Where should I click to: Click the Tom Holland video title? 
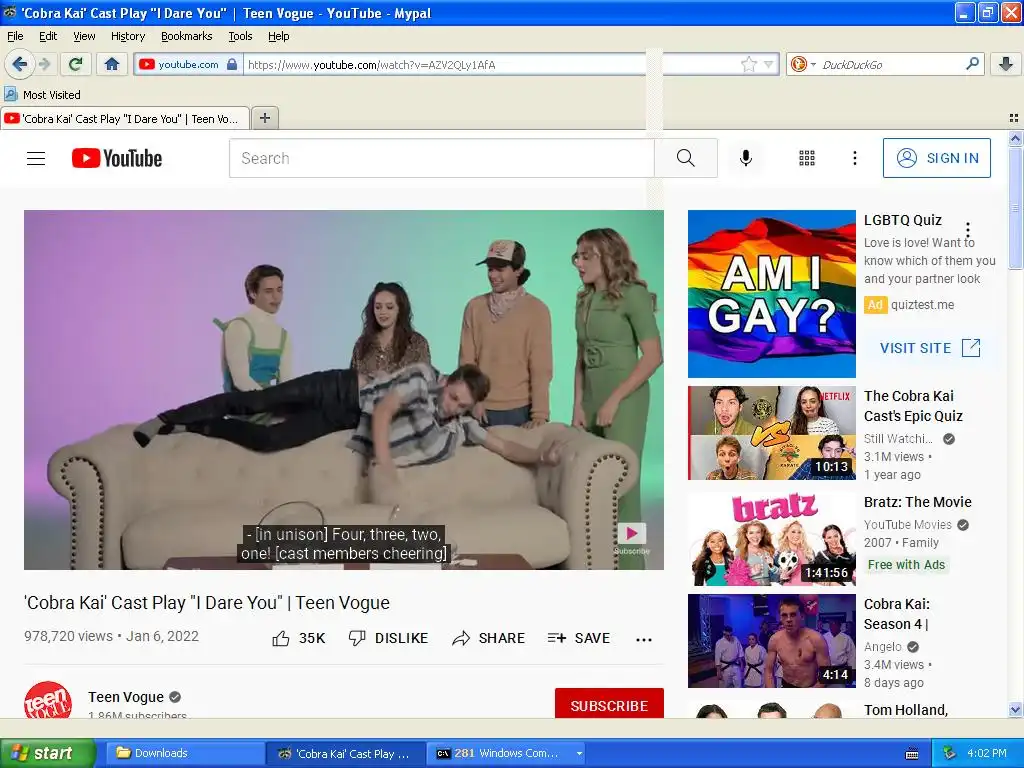[x=906, y=710]
